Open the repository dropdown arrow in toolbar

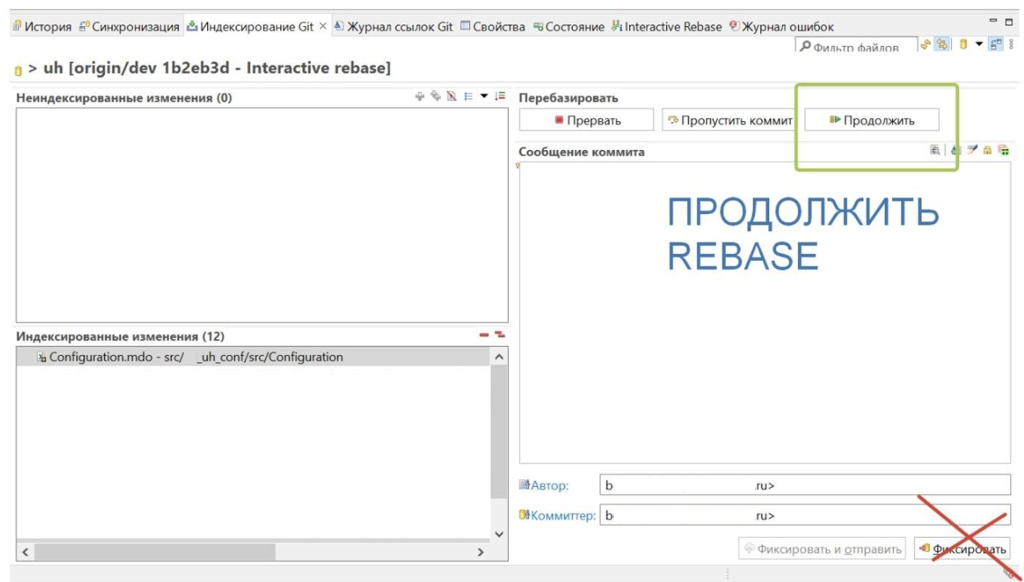click(x=979, y=45)
